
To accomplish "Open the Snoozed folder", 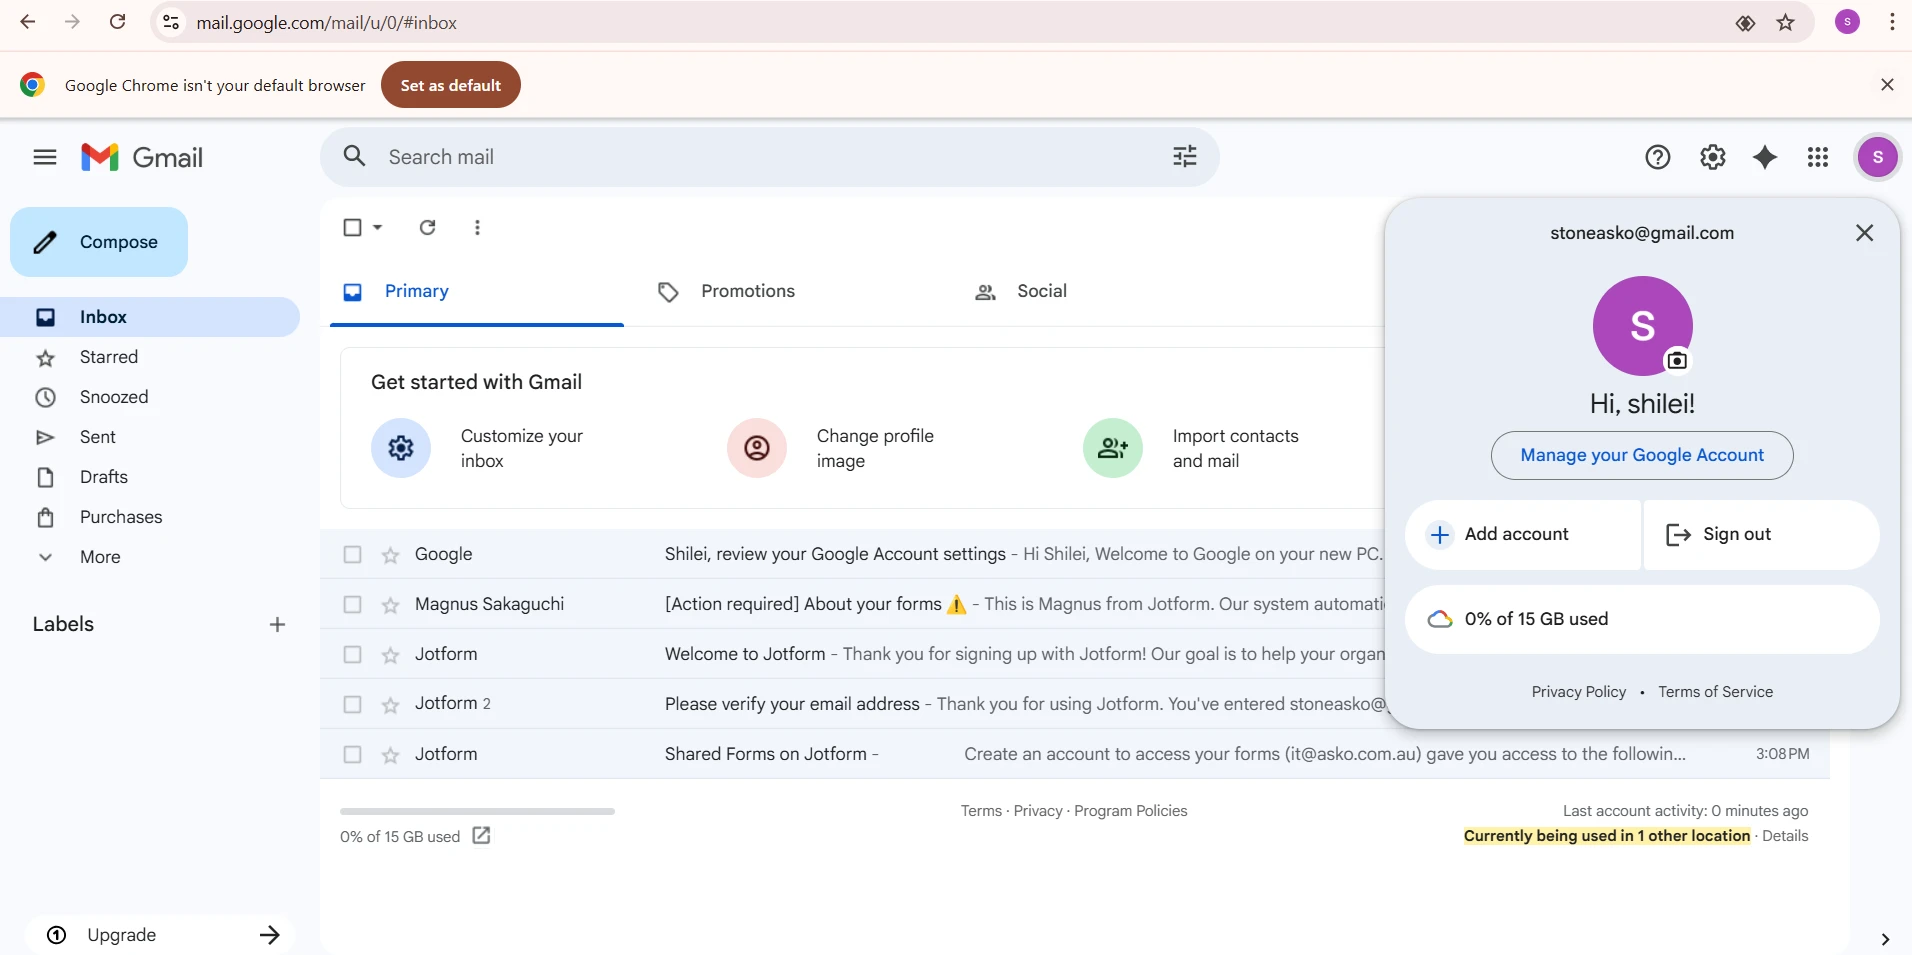I will pyautogui.click(x=150, y=397).
